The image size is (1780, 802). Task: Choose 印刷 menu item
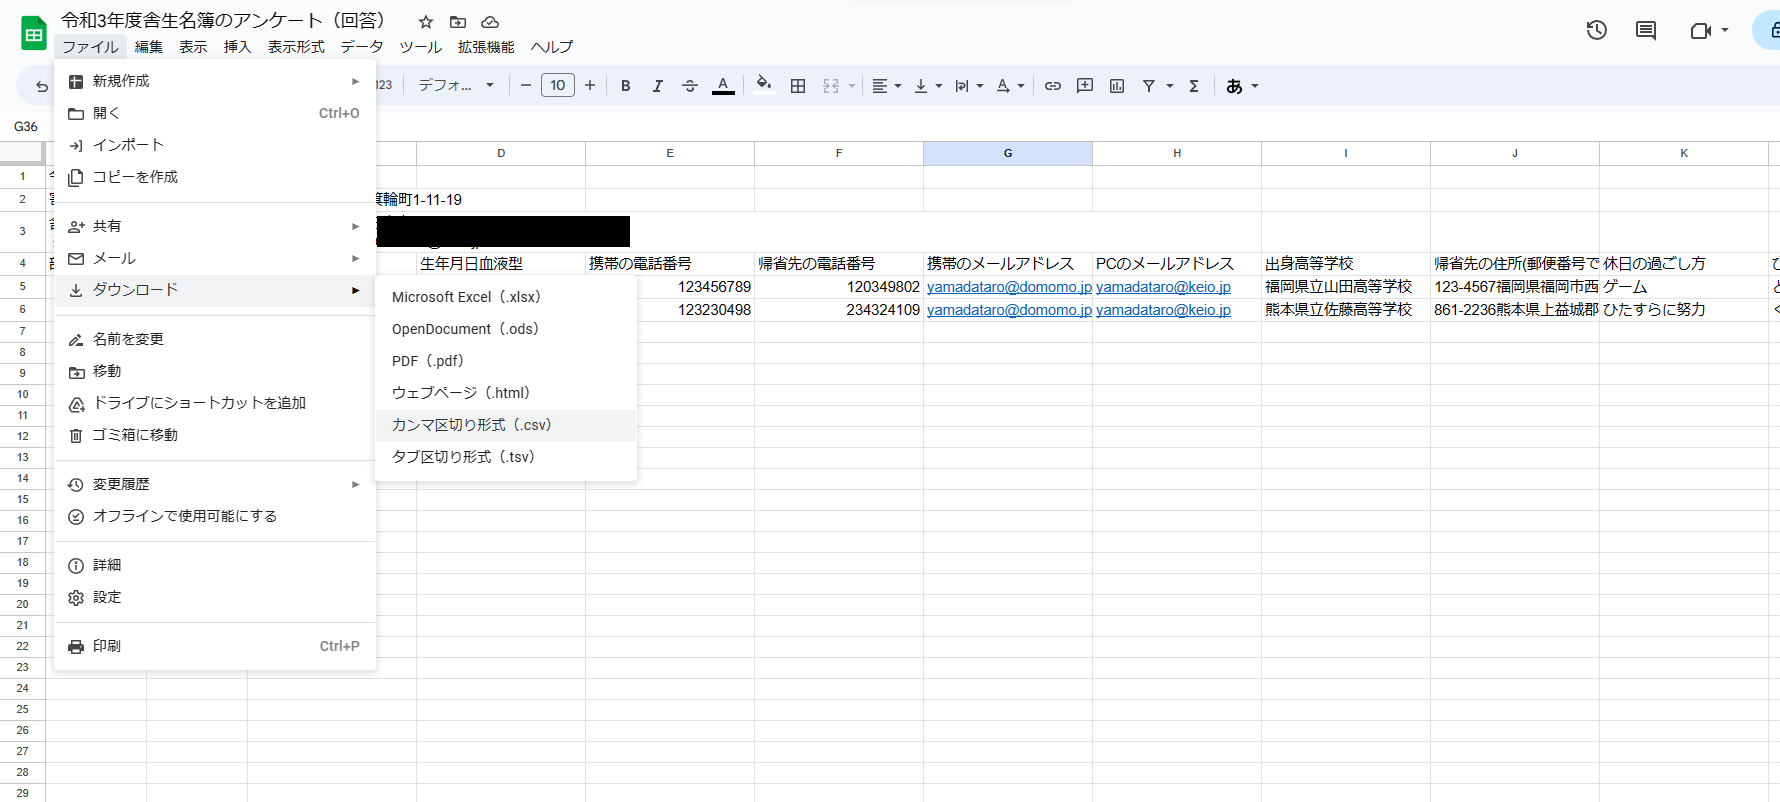point(215,646)
